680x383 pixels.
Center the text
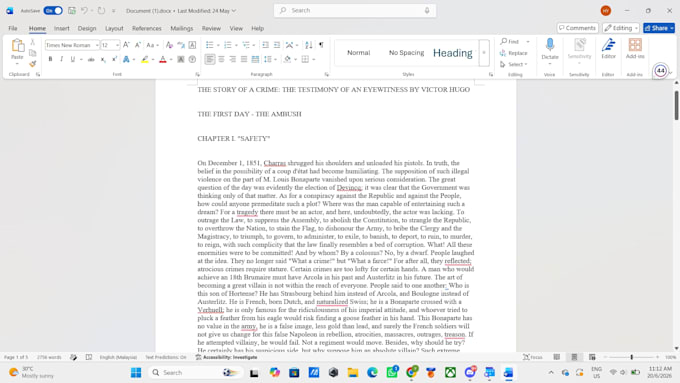[221, 59]
